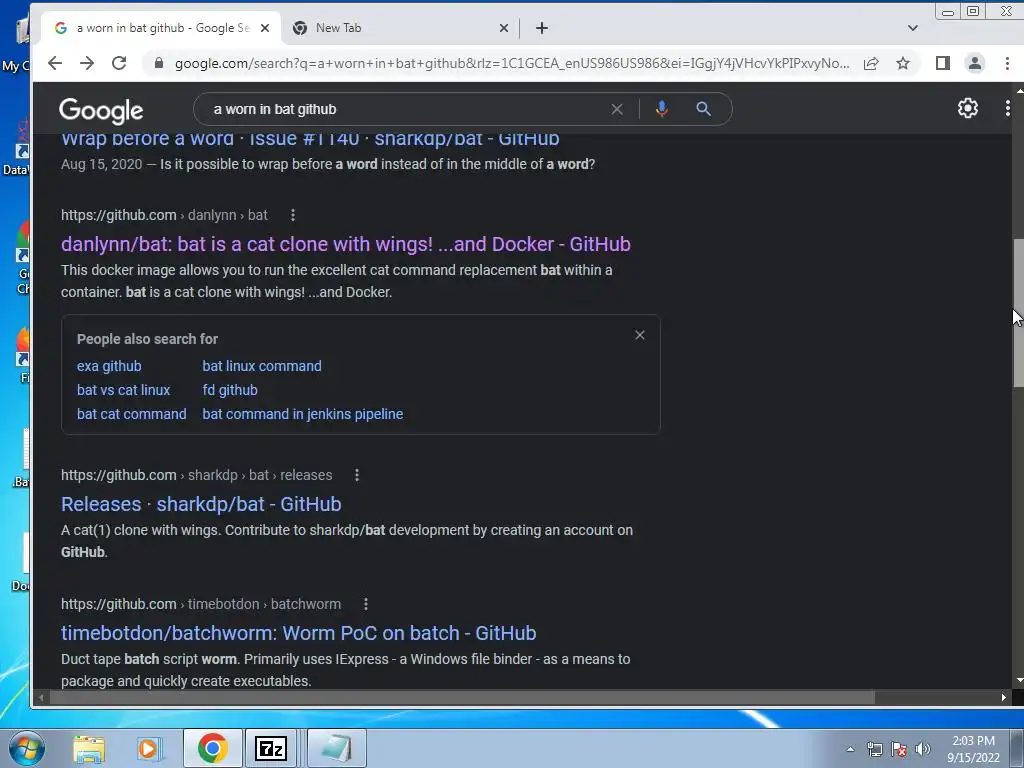Open danlynn/bat cat clone with Docker link
The image size is (1024, 768).
coord(345,244)
